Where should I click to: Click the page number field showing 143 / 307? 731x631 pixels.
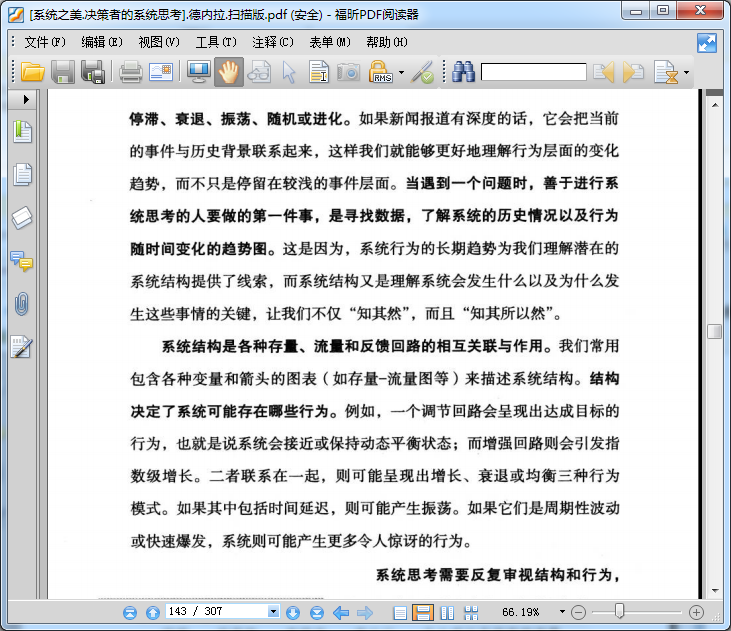click(217, 611)
